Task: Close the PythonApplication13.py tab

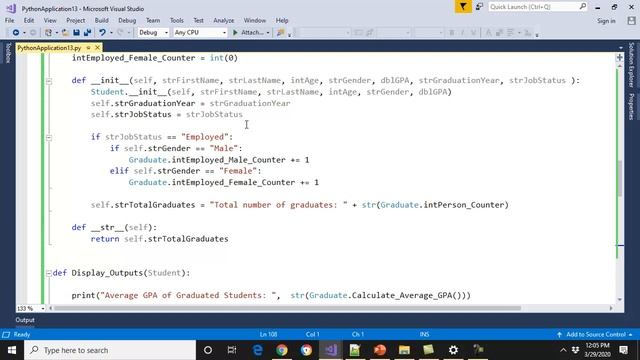Action: (x=97, y=48)
